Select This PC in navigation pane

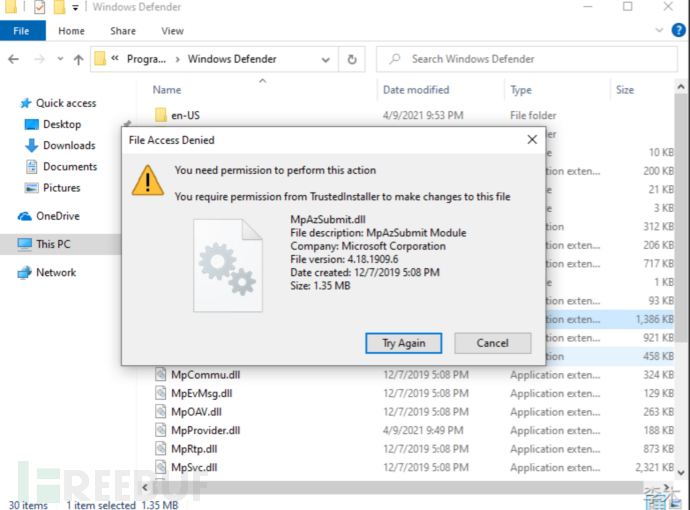click(x=53, y=244)
